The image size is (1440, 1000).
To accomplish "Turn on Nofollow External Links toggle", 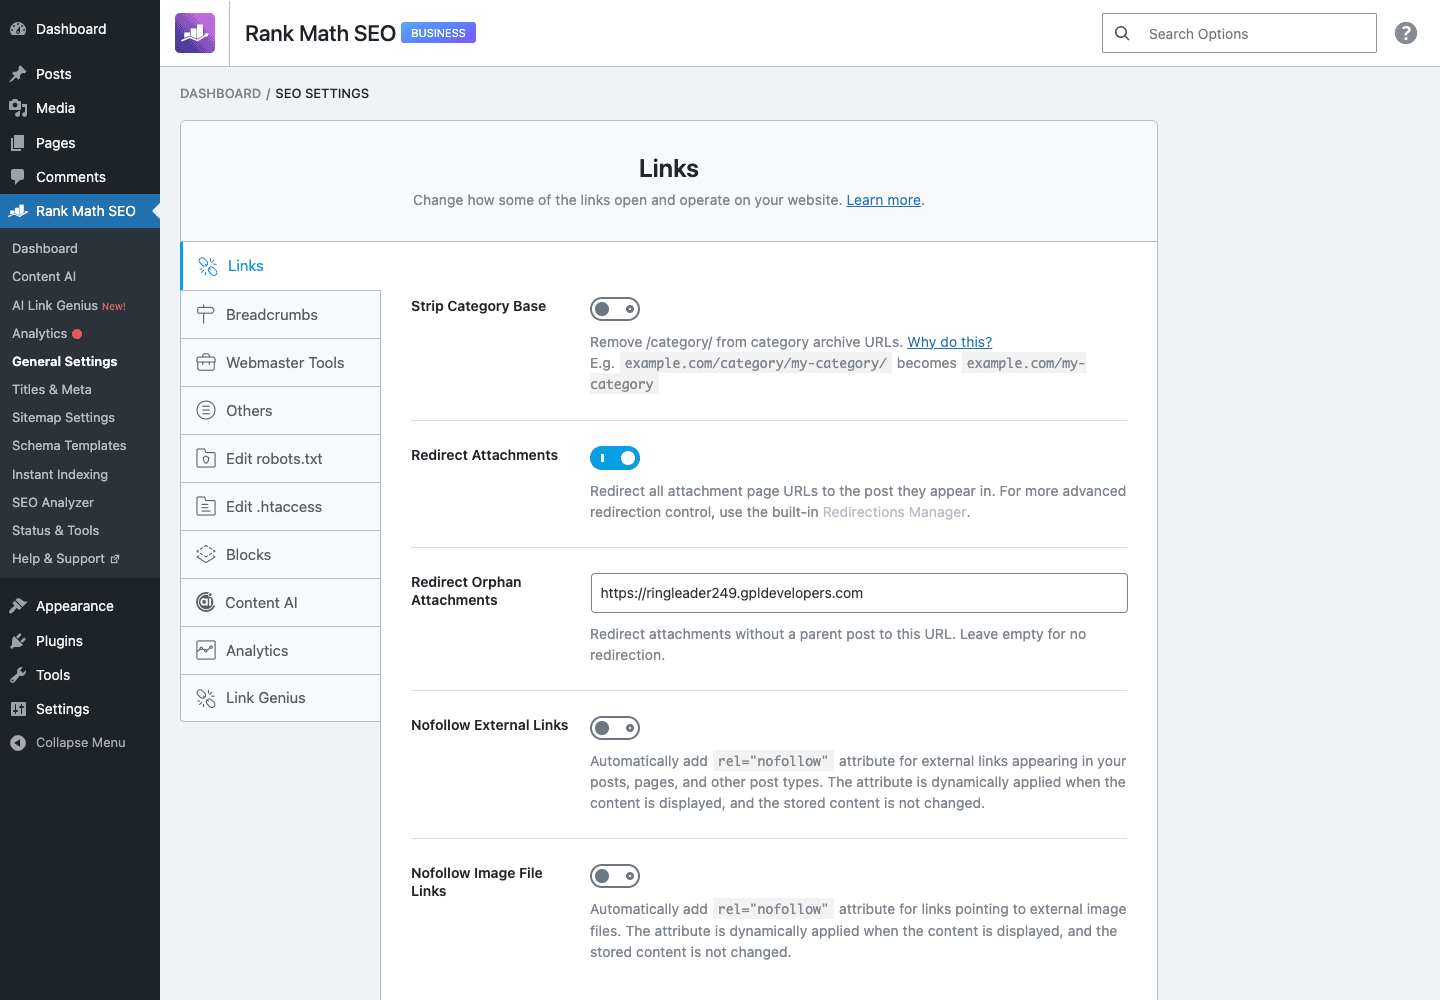I will point(615,728).
